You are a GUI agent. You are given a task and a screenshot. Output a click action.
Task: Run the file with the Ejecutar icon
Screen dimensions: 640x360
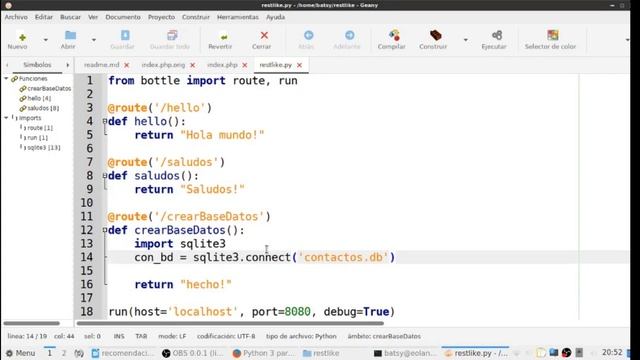[x=497, y=36]
